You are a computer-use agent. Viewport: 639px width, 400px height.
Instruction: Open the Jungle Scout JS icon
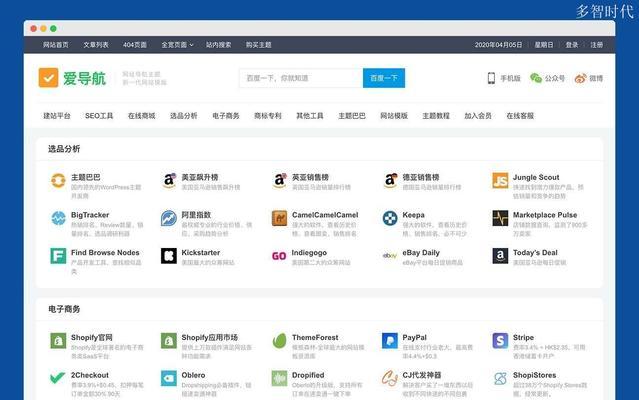pyautogui.click(x=500, y=180)
